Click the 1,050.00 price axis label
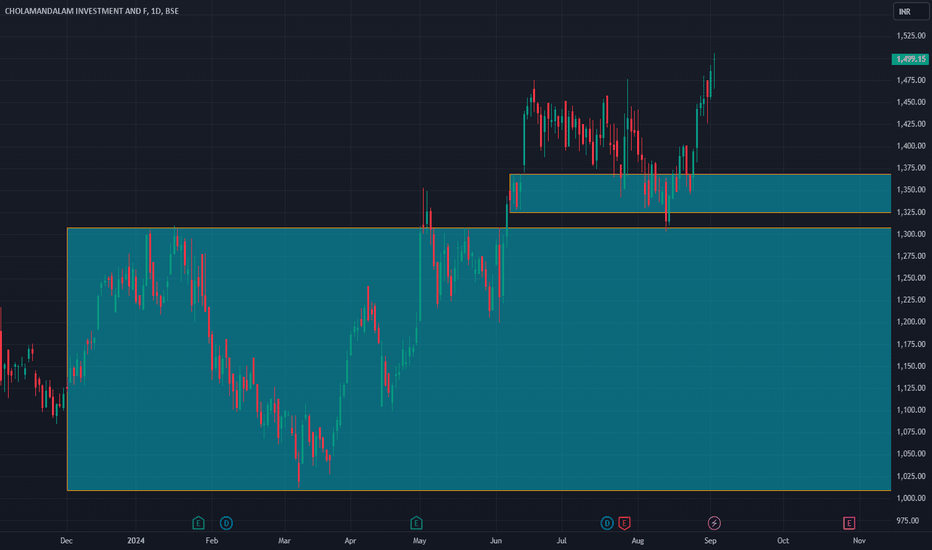The image size is (932, 550). [x=911, y=454]
